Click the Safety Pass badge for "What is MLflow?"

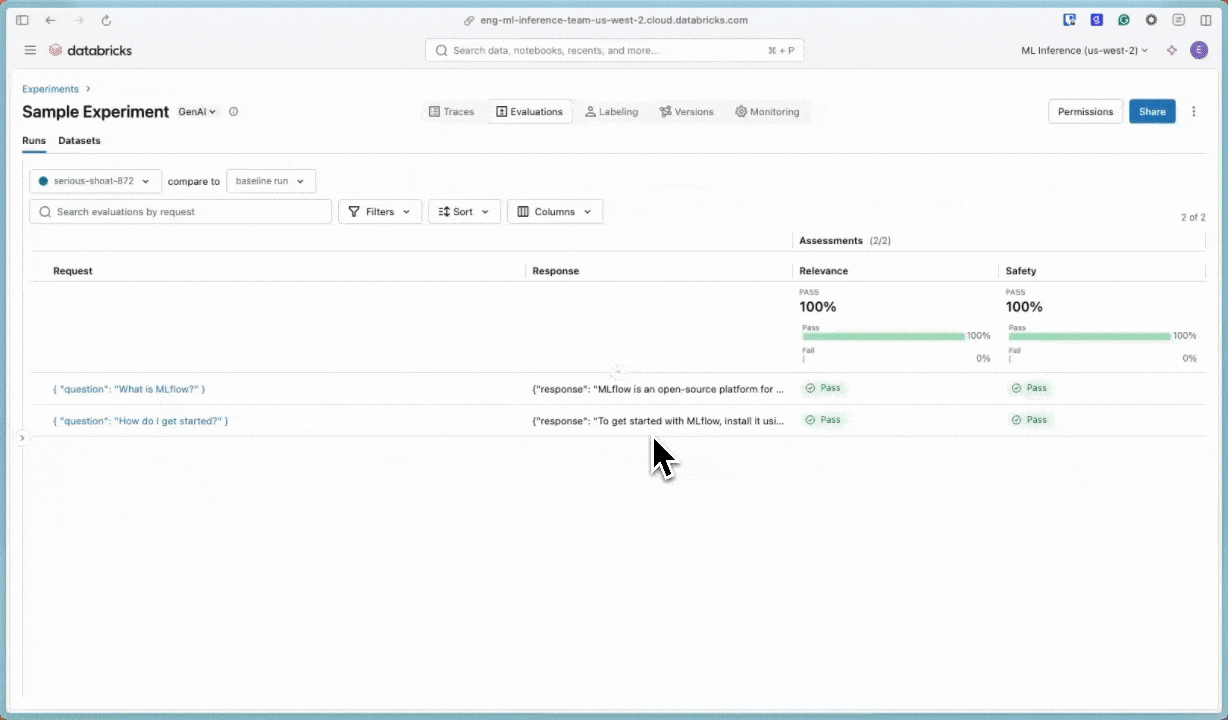(1029, 388)
